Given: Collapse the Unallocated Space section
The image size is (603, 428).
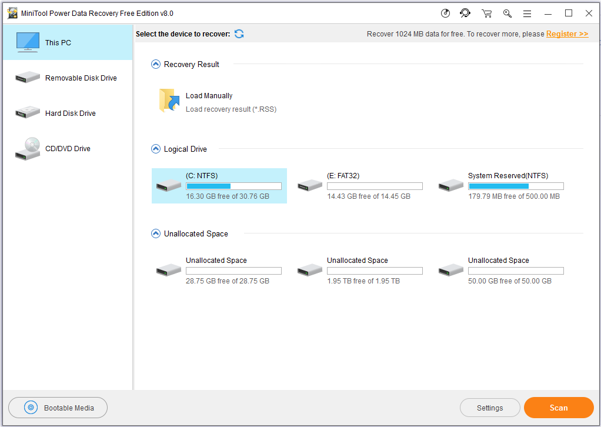Looking at the screenshot, I should pos(156,233).
